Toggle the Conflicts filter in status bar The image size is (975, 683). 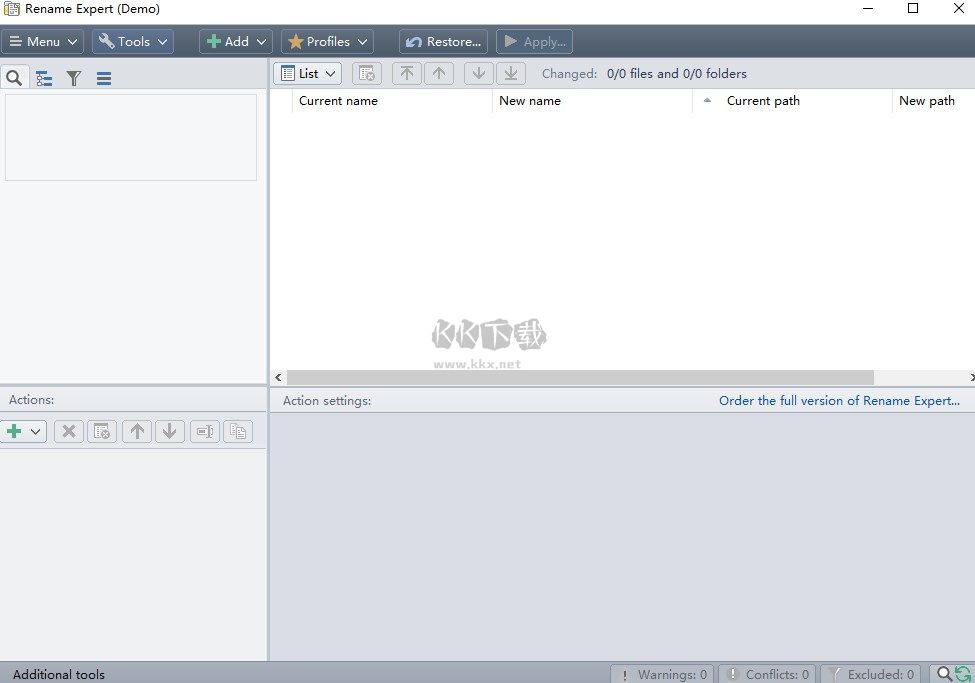coord(768,674)
